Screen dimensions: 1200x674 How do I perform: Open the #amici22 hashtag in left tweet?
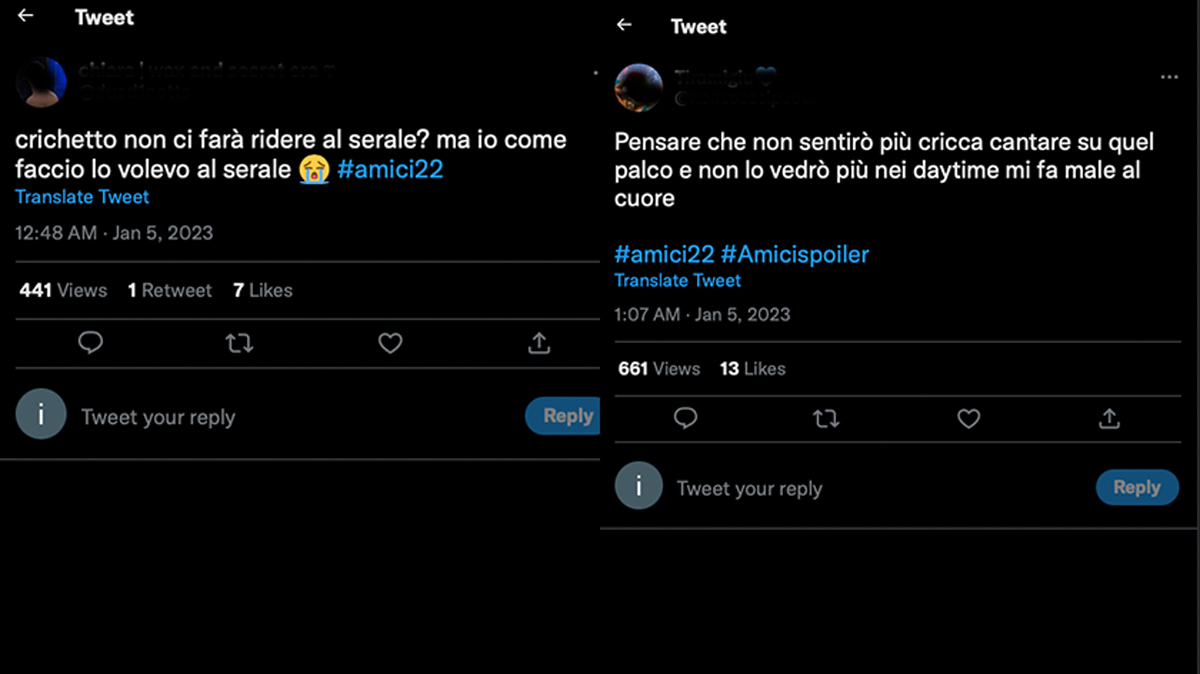point(390,169)
